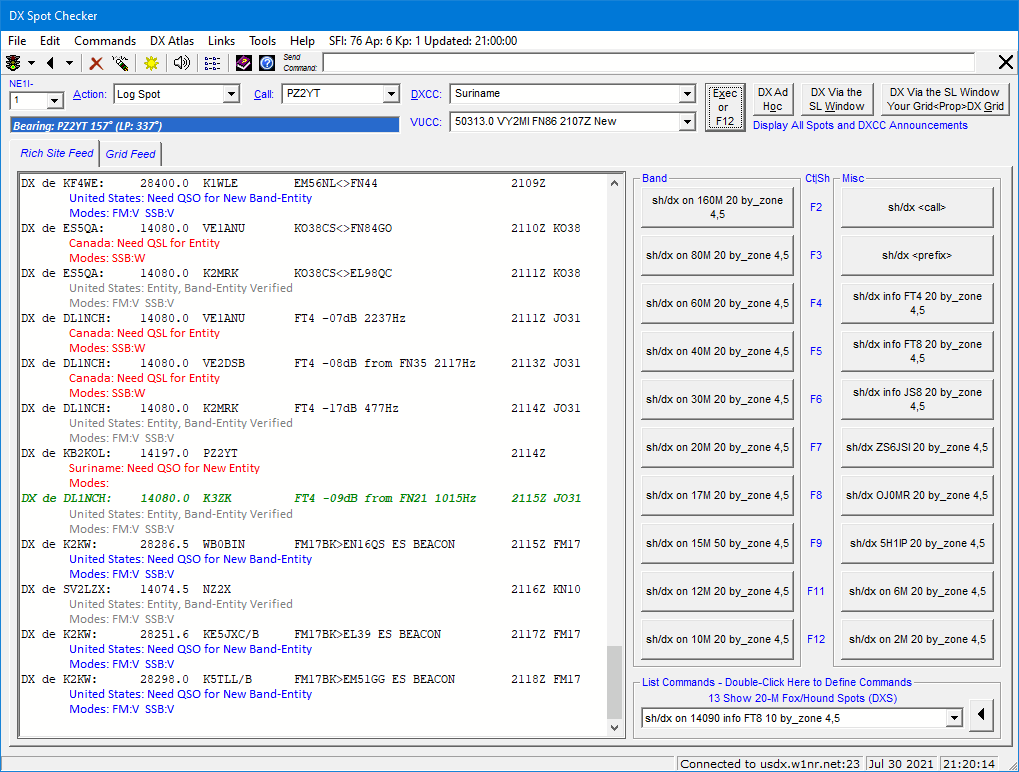
Task: Click the Your Grid<Prop>DX Grid button
Action: click(945, 99)
